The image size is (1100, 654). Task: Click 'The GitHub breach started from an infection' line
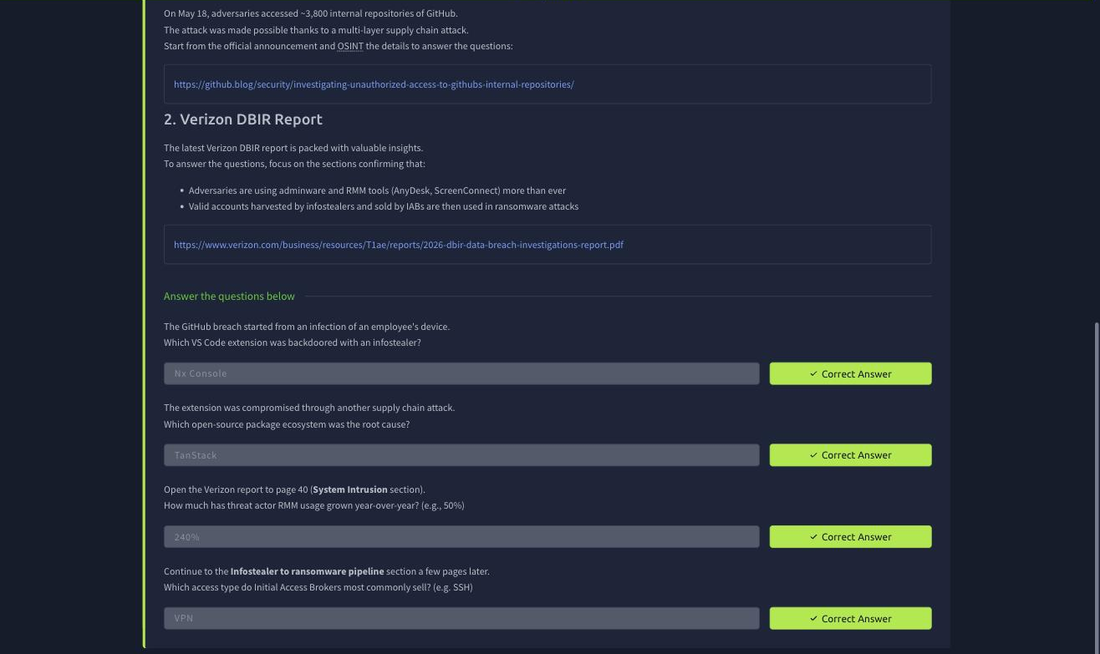(x=307, y=326)
